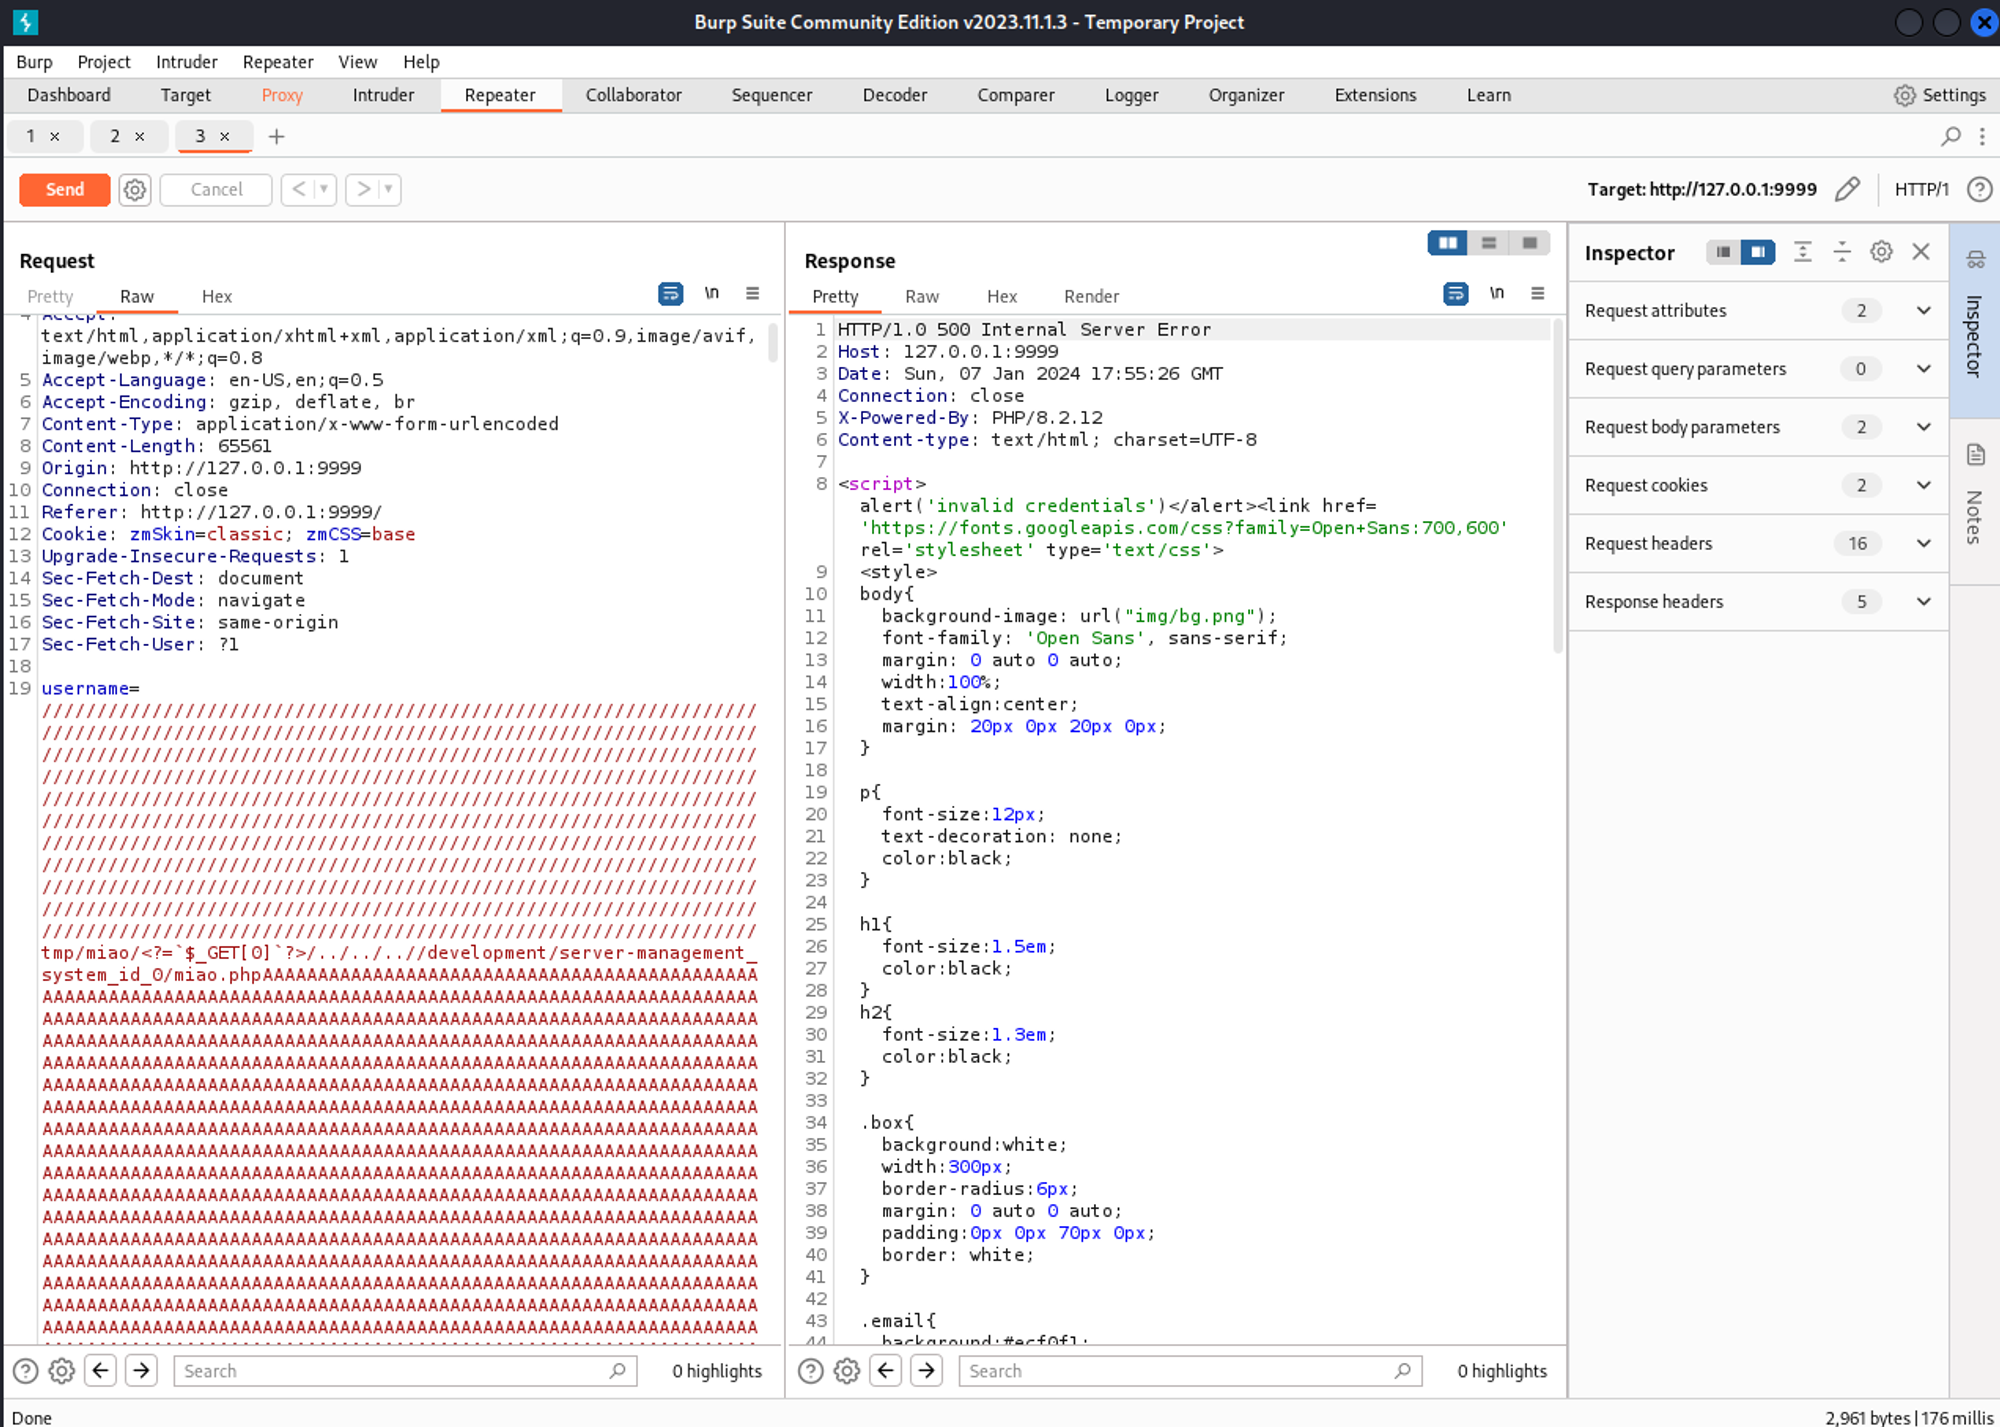2000x1427 pixels.
Task: Toggle word wrap icon in Response panel
Action: (x=1455, y=294)
